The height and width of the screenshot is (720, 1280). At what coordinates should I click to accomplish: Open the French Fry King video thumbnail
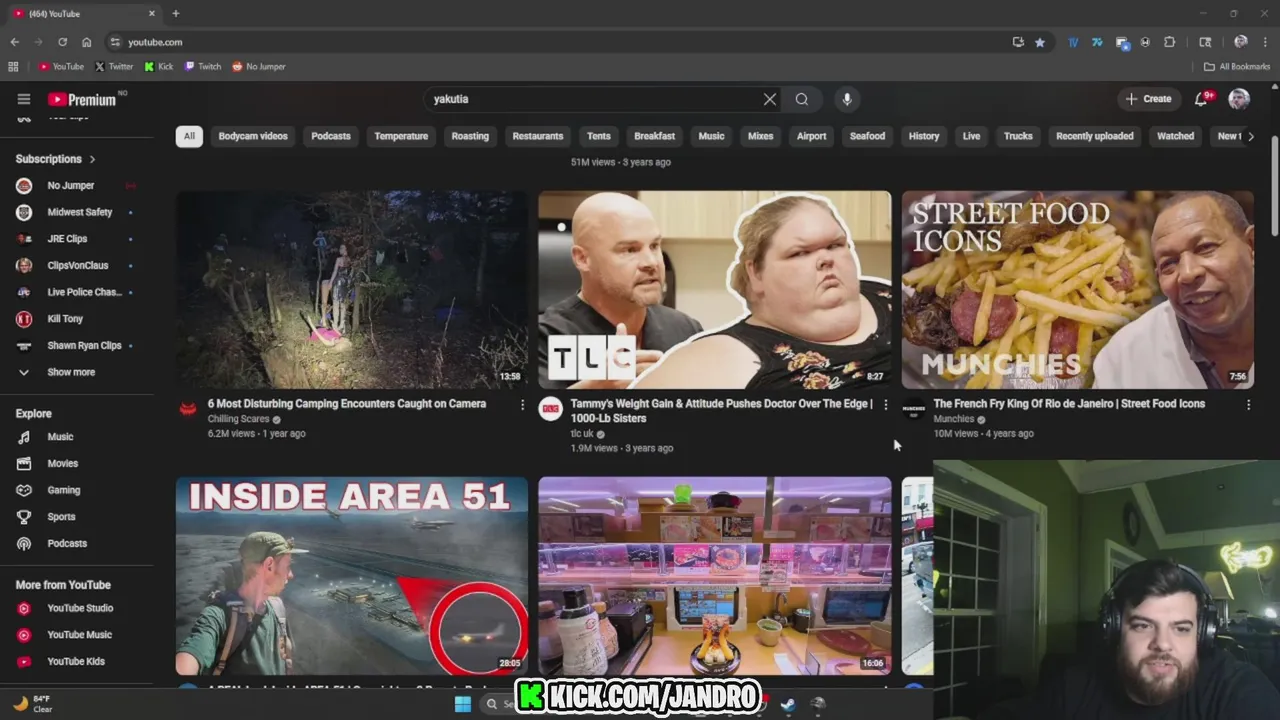tap(1078, 290)
